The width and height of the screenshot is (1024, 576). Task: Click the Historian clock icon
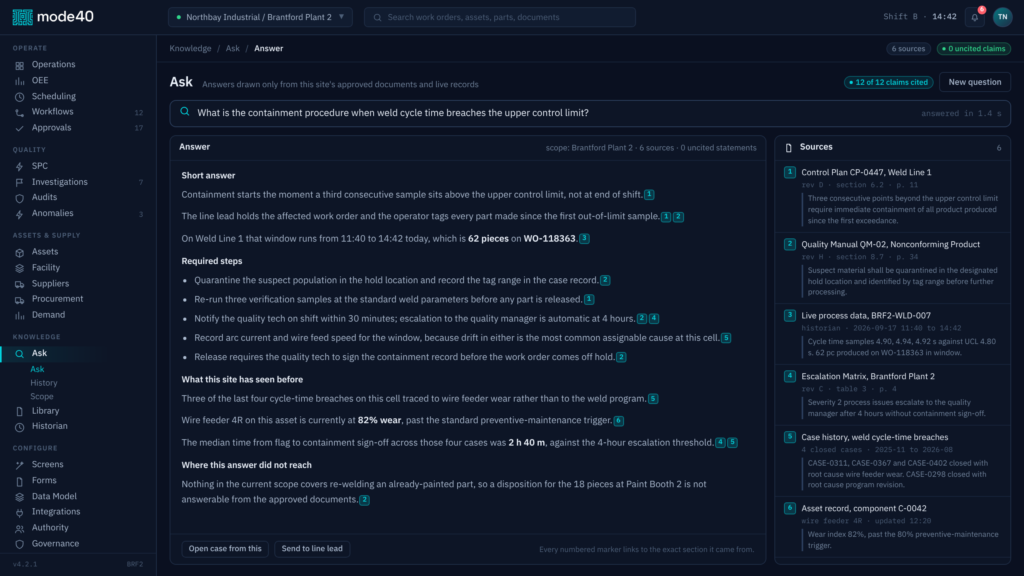pyautogui.click(x=20, y=426)
